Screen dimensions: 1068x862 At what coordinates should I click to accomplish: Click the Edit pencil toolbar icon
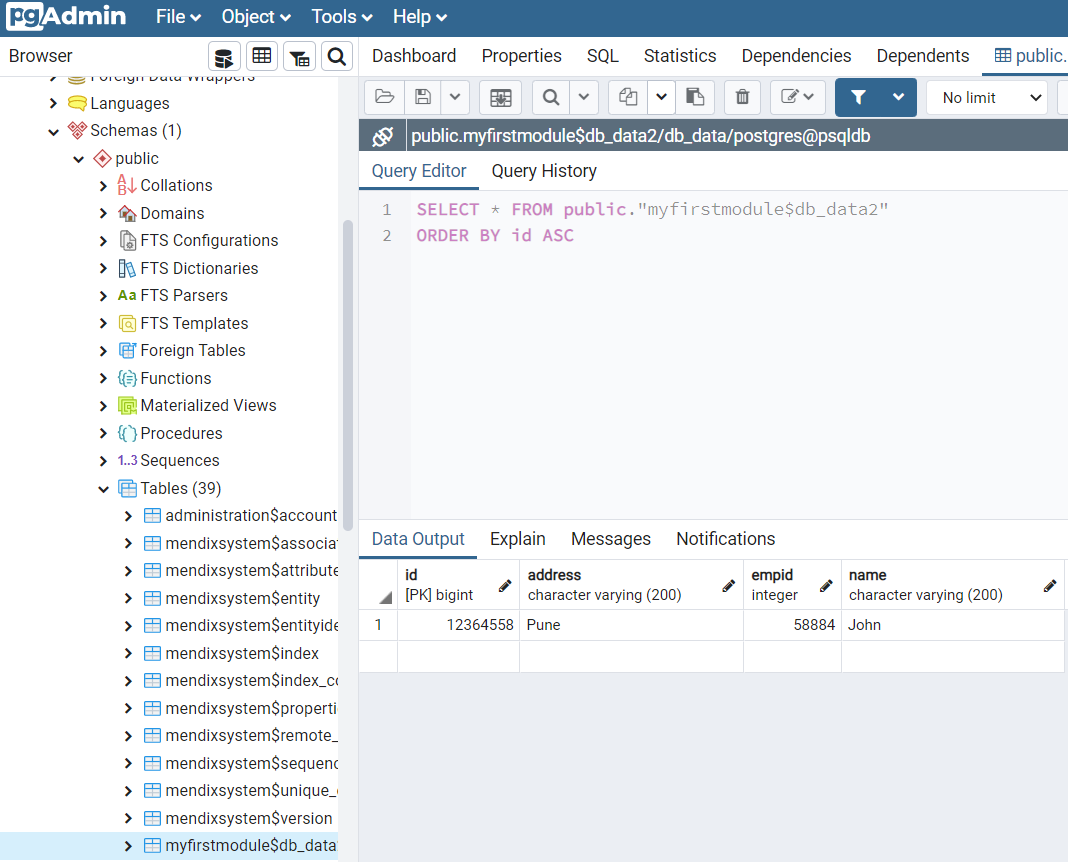click(x=798, y=97)
